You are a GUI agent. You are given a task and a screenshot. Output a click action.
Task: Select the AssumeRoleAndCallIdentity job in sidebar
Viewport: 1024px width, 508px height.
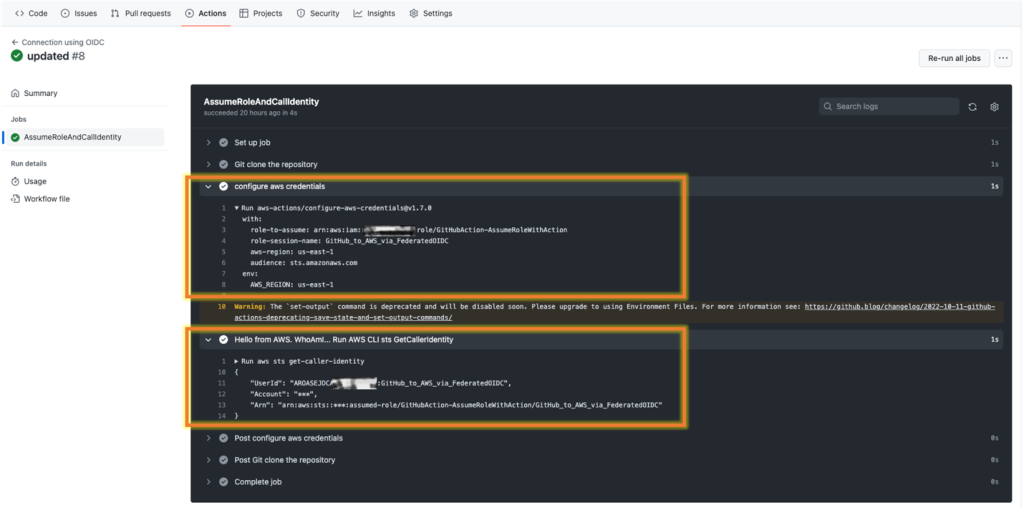[x=72, y=137]
